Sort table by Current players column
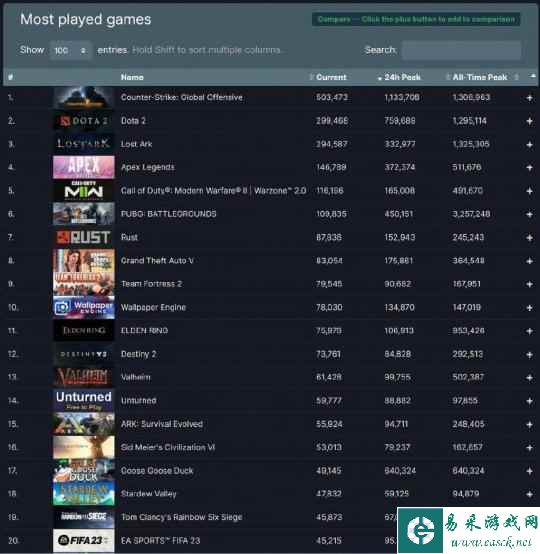The width and height of the screenshot is (540, 554). (x=331, y=77)
